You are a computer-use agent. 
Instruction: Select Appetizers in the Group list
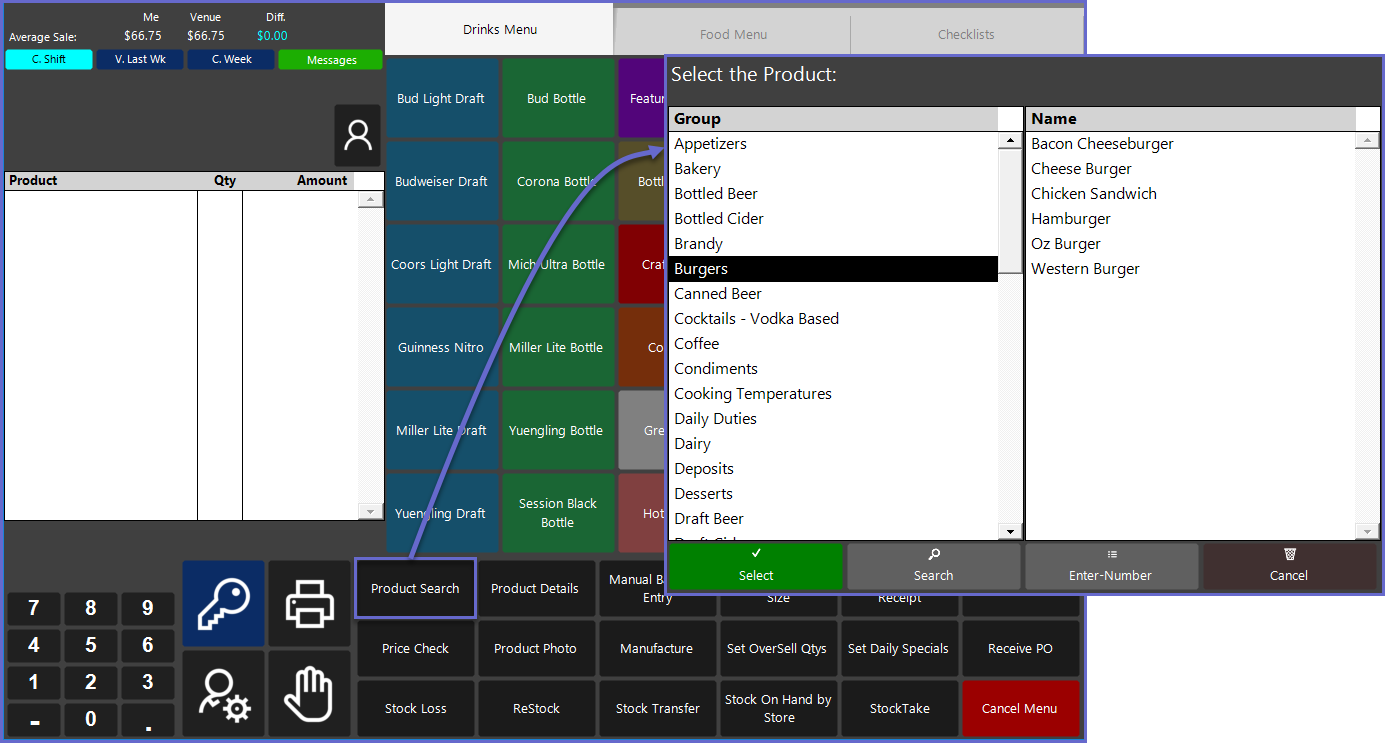tap(710, 144)
